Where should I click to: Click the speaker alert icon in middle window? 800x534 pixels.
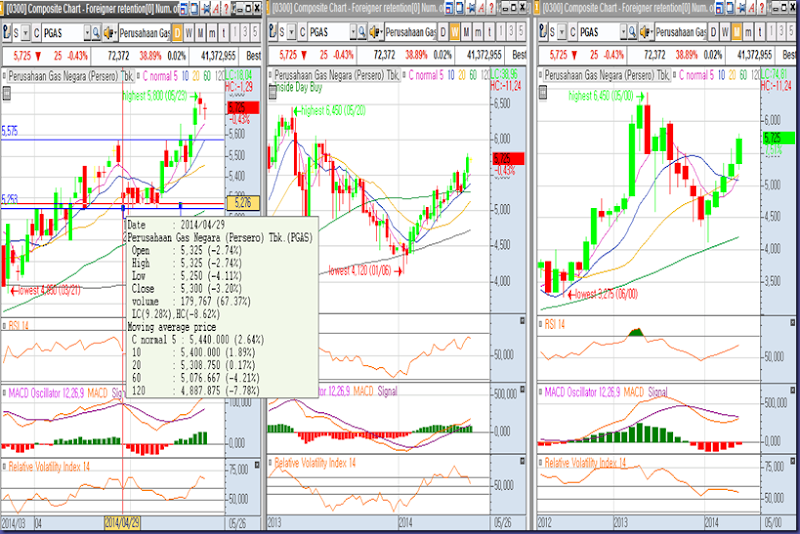click(375, 33)
